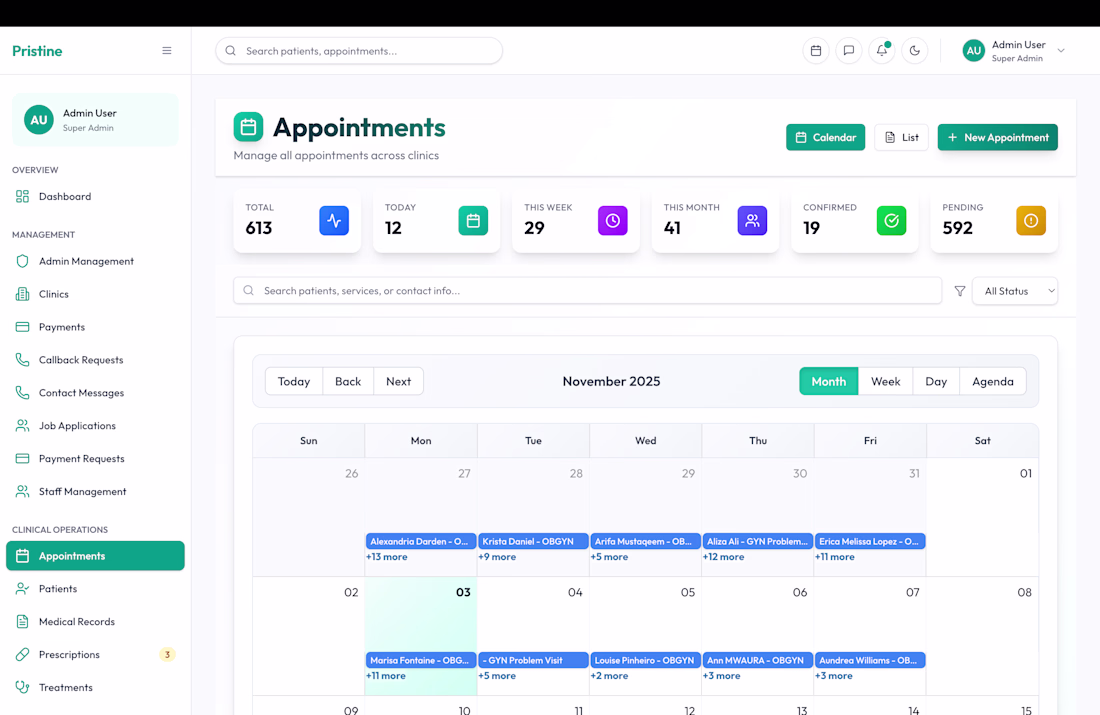Click the blue Total activity icon
Image resolution: width=1100 pixels, height=715 pixels.
coord(334,220)
